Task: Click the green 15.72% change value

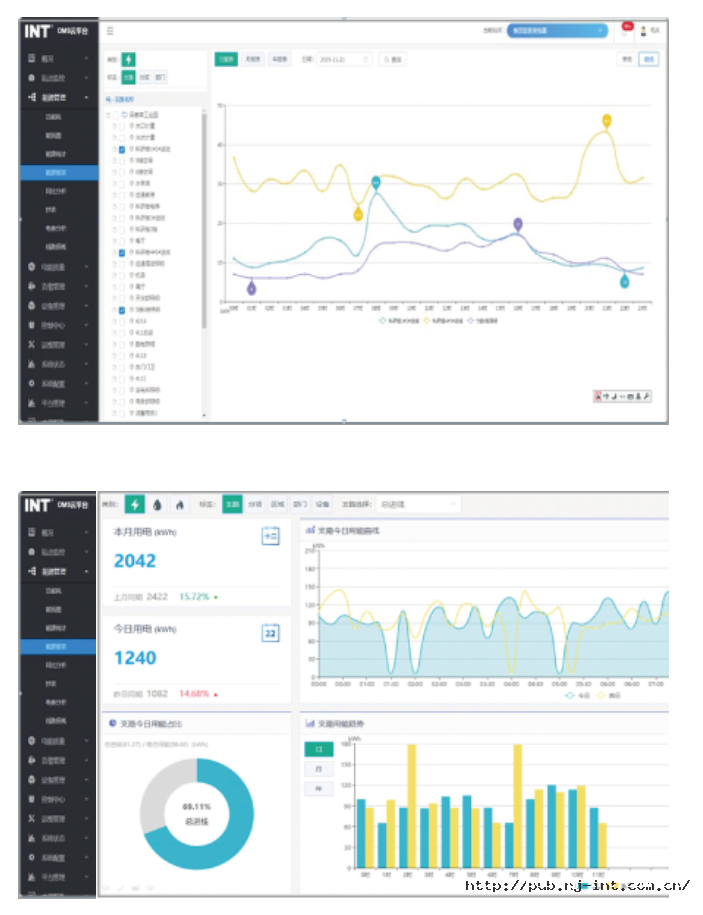Action: coord(194,596)
